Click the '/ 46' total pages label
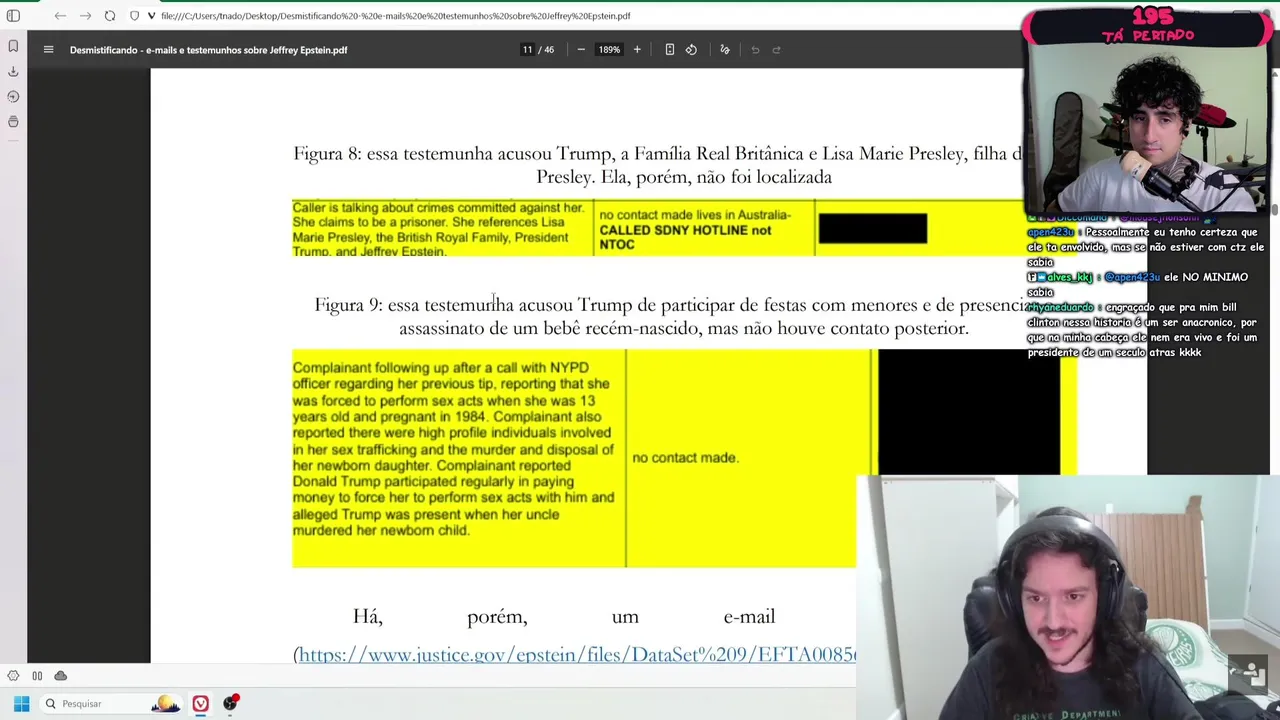 (546, 49)
